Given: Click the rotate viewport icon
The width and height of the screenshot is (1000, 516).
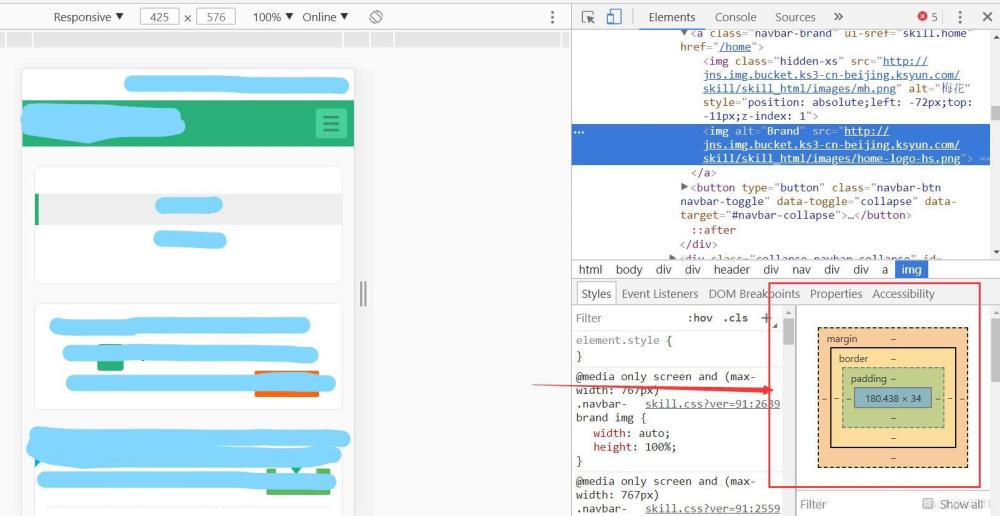Looking at the screenshot, I should click(376, 17).
